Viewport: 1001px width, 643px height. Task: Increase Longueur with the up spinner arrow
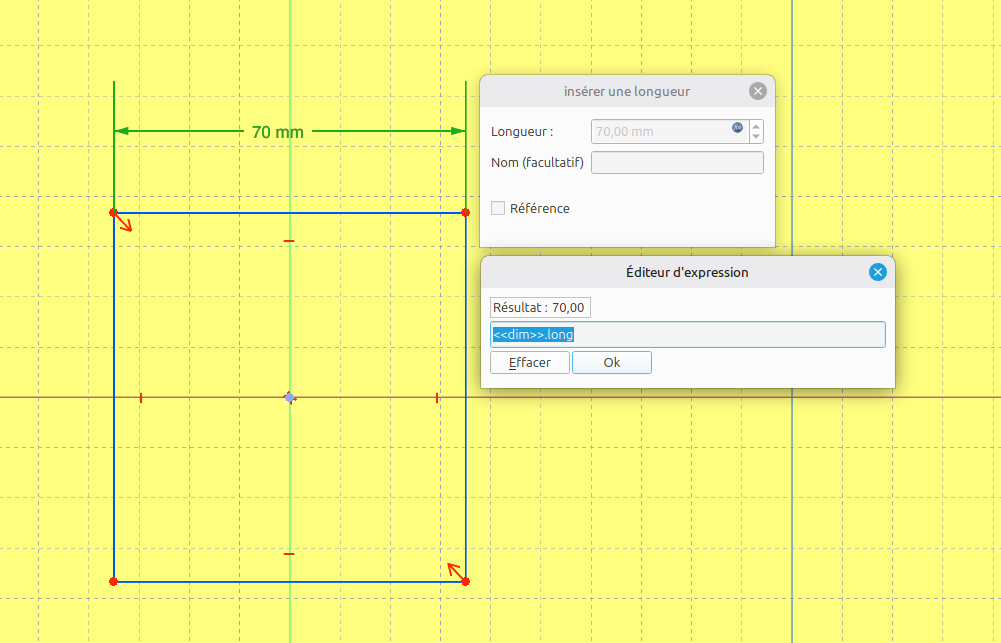[x=756, y=126]
